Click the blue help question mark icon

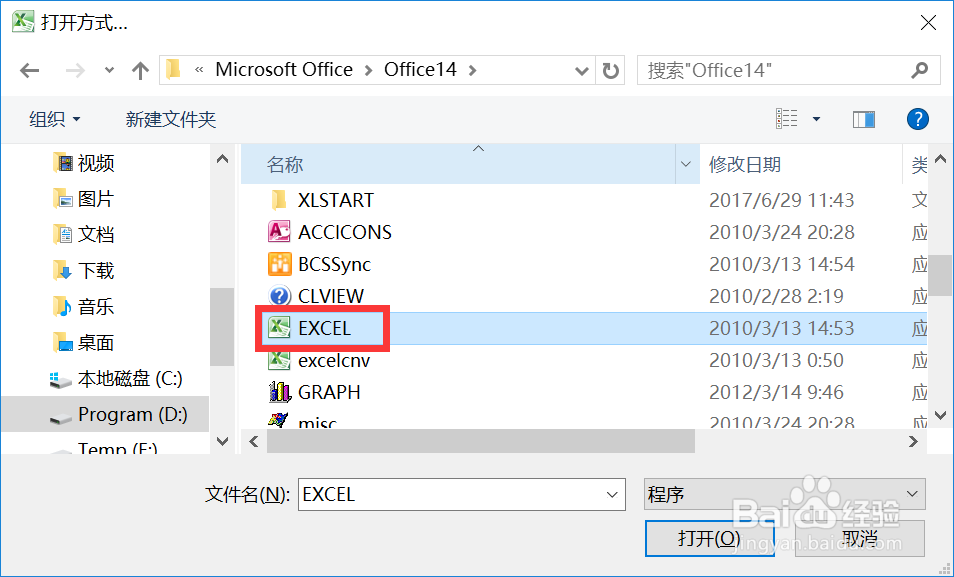tap(918, 119)
